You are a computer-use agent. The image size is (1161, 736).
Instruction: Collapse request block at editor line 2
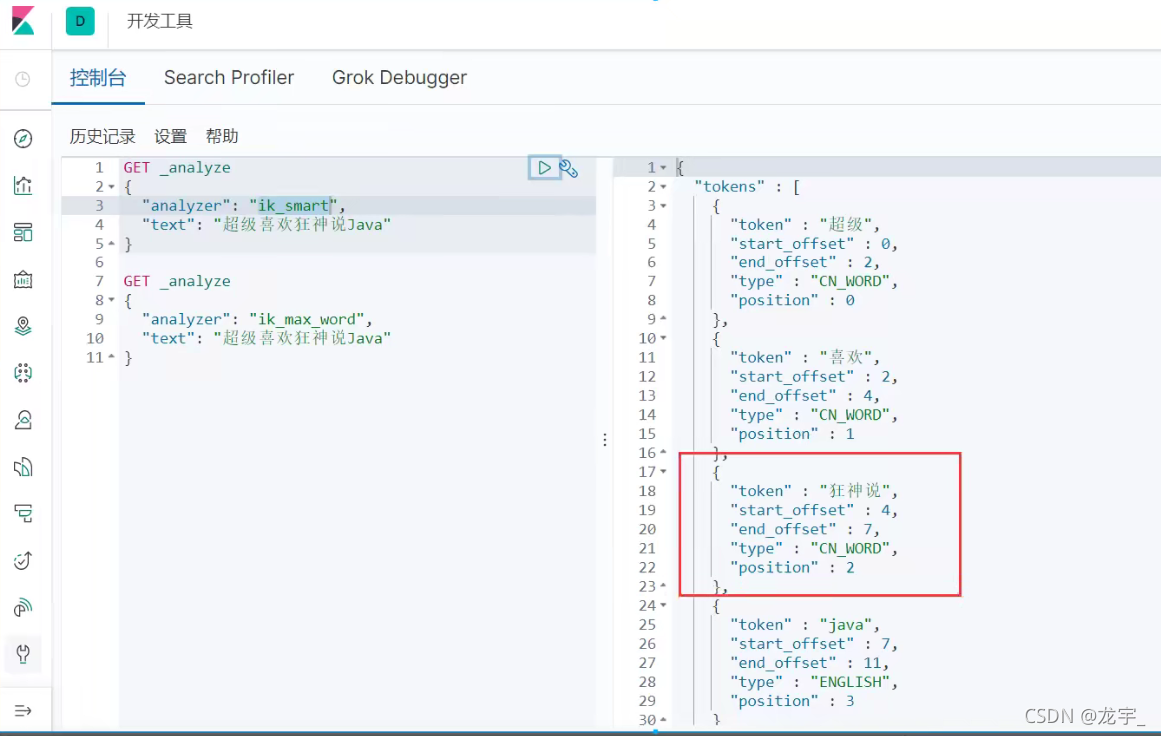(x=112, y=187)
